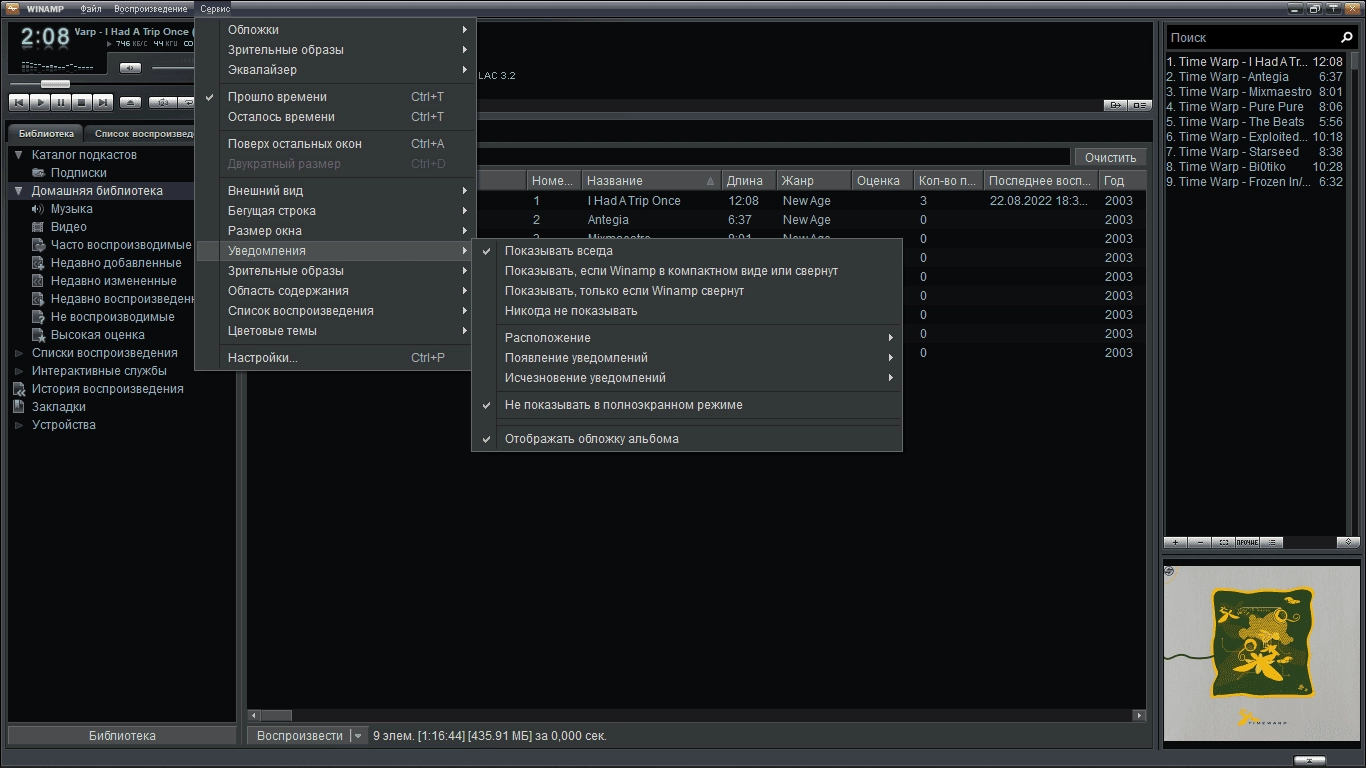Open the playlist selection options button
1366x768 pixels.
1224,542
